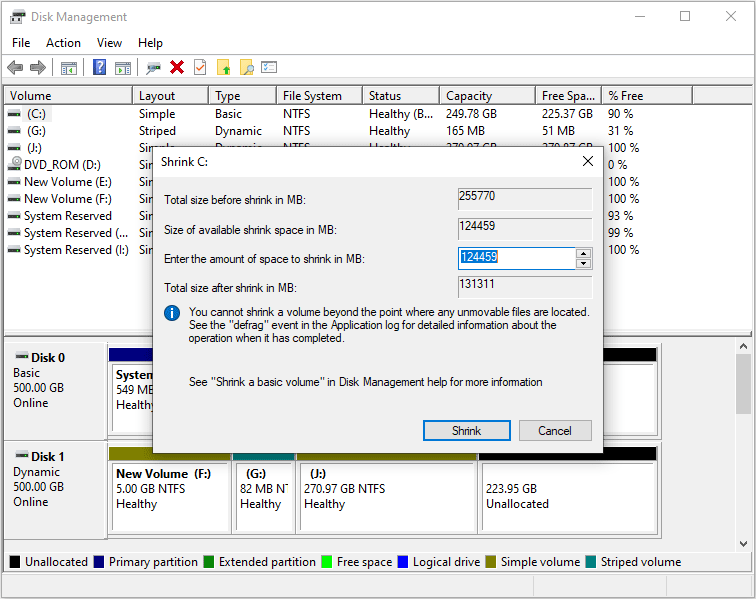The width and height of the screenshot is (756, 599).
Task: Click Total size after shrink field
Action: [x=525, y=287]
